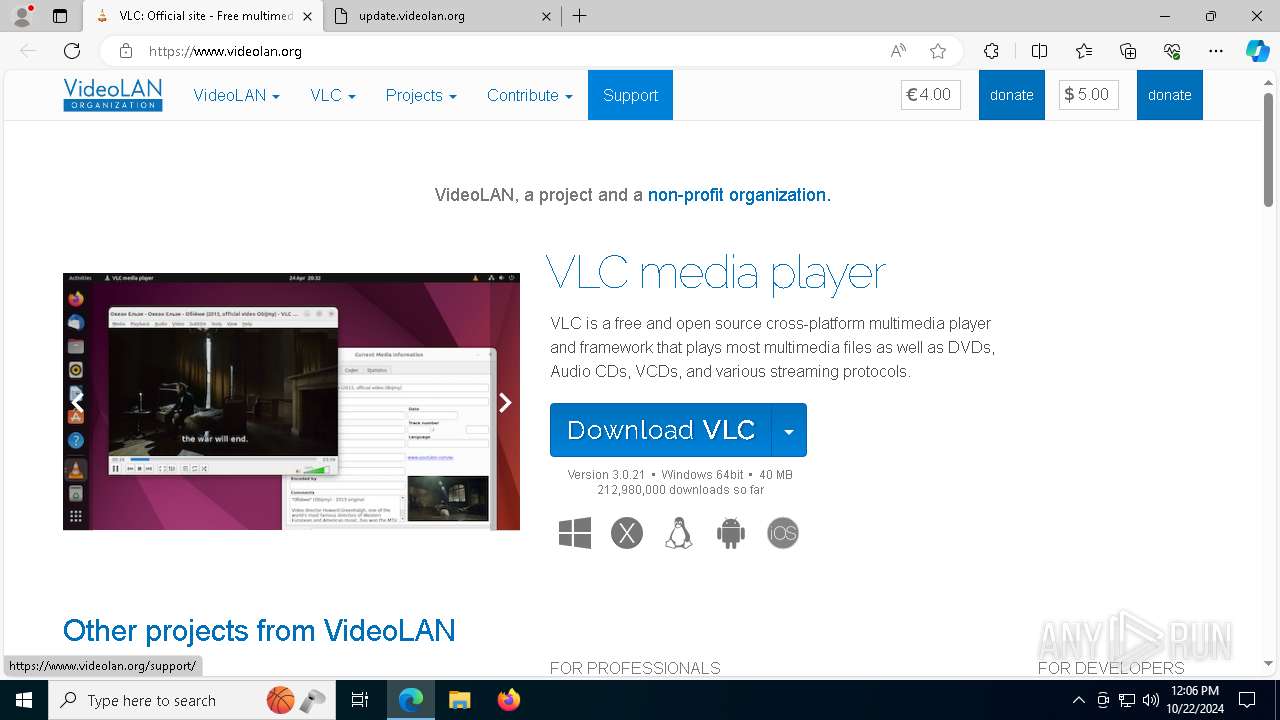1280x720 pixels.
Task: Donate using the euro donate button
Action: click(1011, 95)
